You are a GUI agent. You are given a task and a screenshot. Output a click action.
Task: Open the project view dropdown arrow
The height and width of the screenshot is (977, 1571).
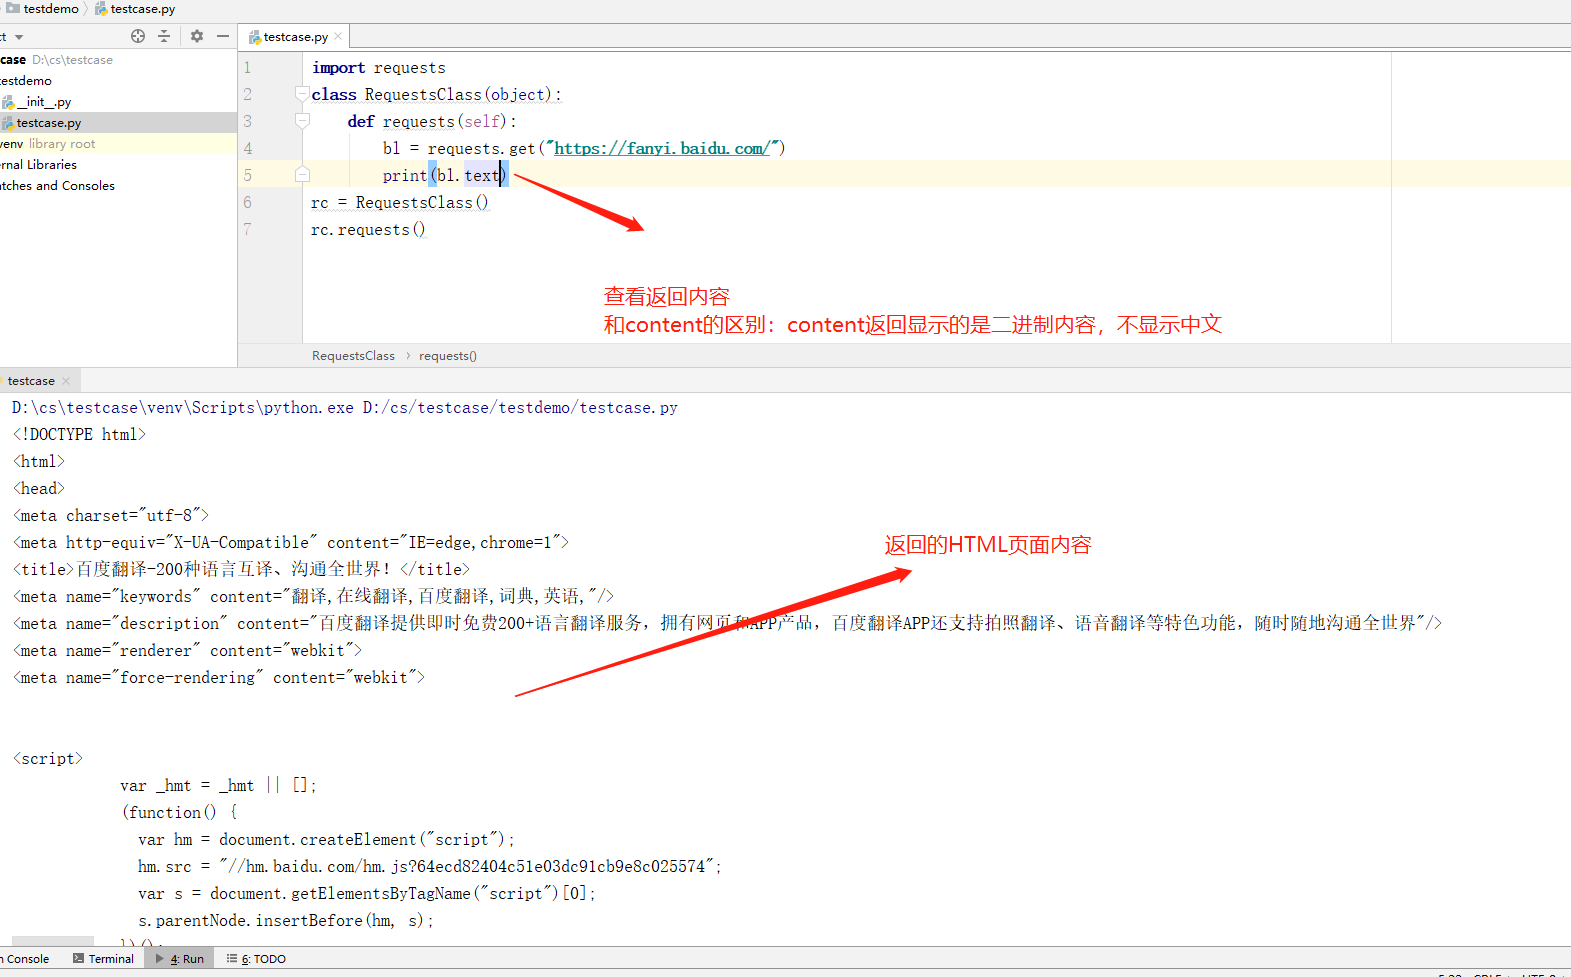[19, 37]
